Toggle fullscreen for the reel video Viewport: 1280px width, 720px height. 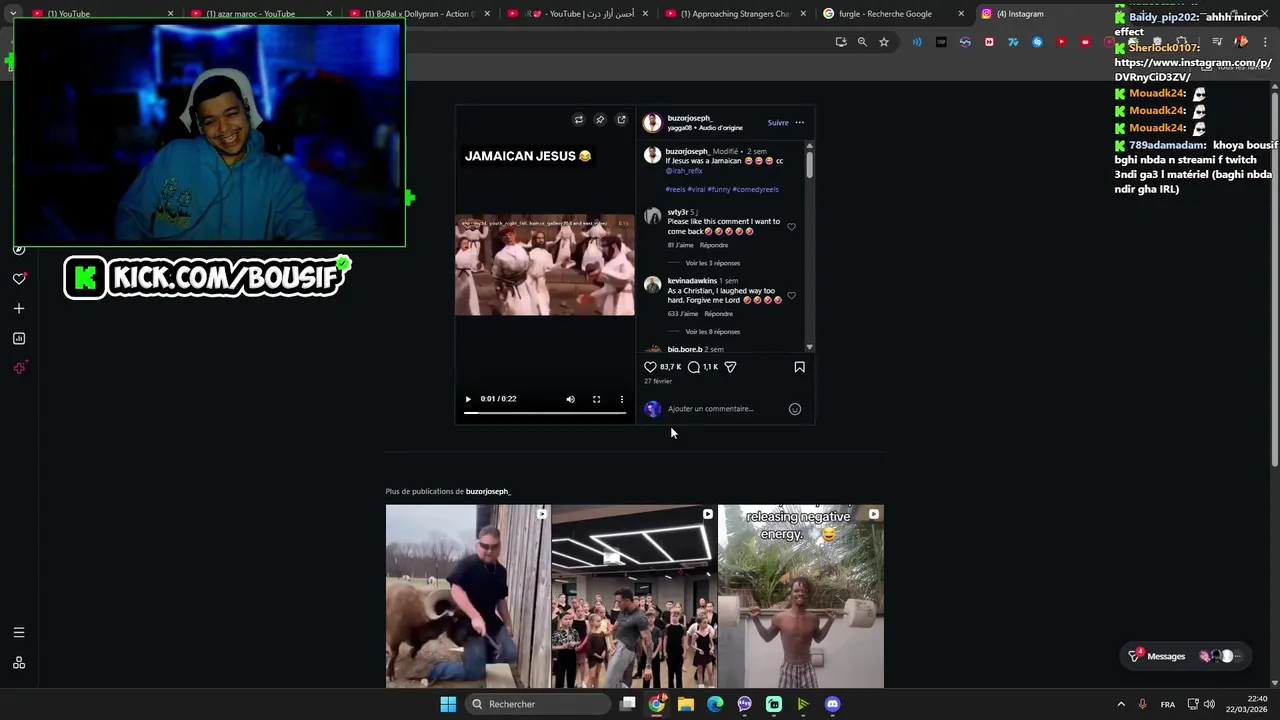coord(596,399)
